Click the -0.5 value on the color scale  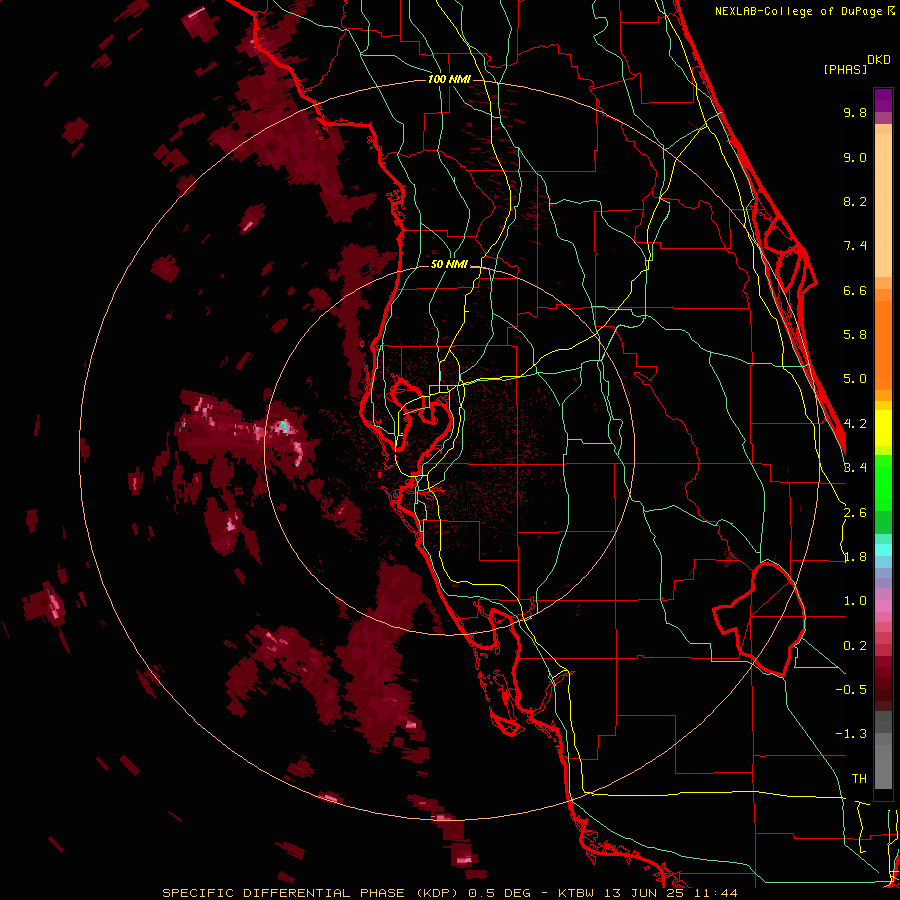[x=851, y=689]
